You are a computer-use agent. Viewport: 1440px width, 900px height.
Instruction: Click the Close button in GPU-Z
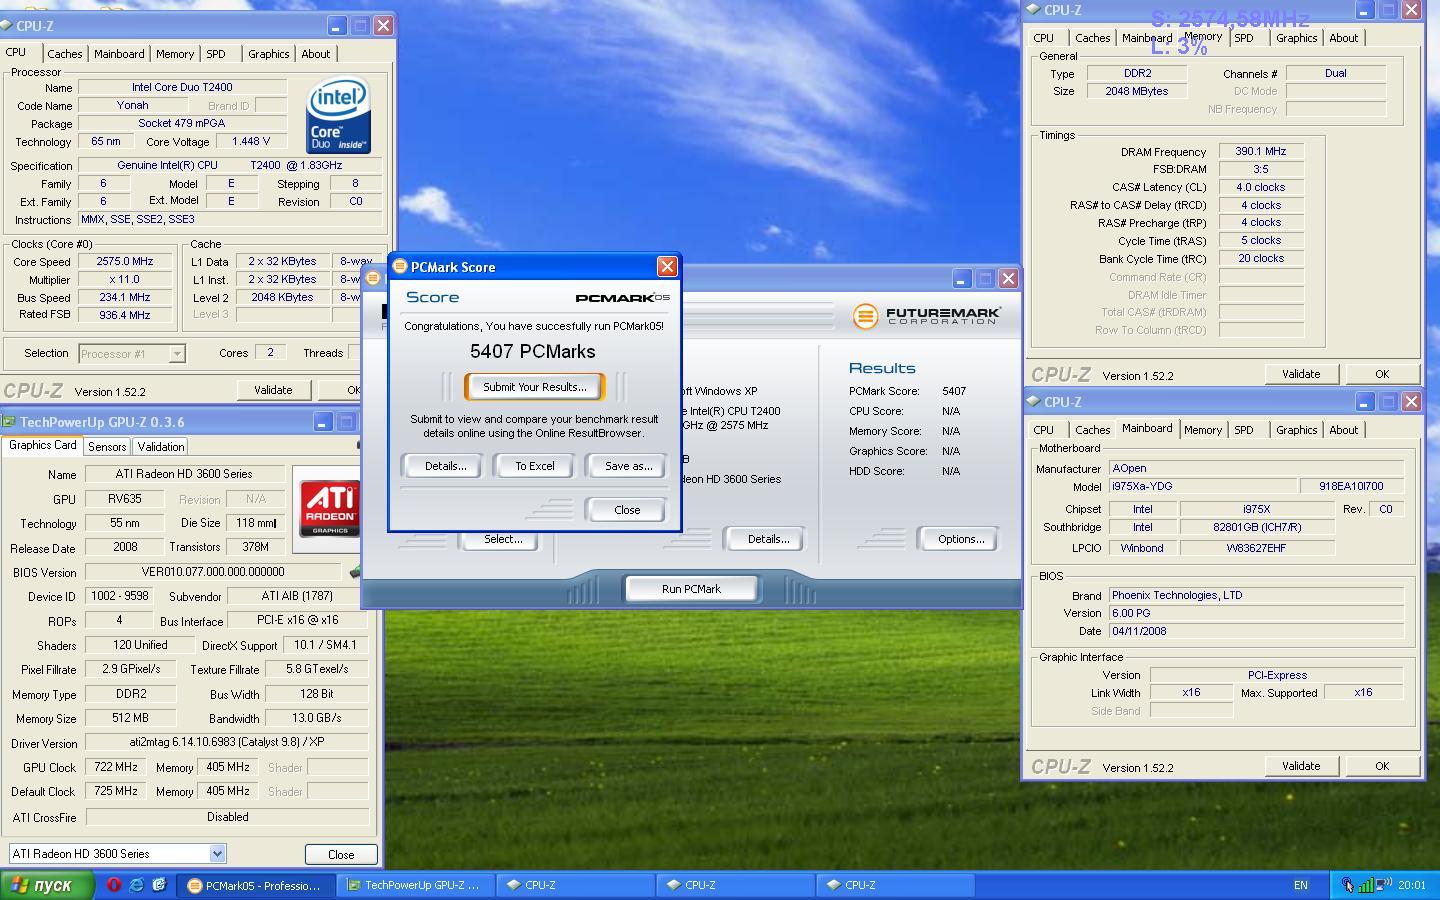click(341, 855)
